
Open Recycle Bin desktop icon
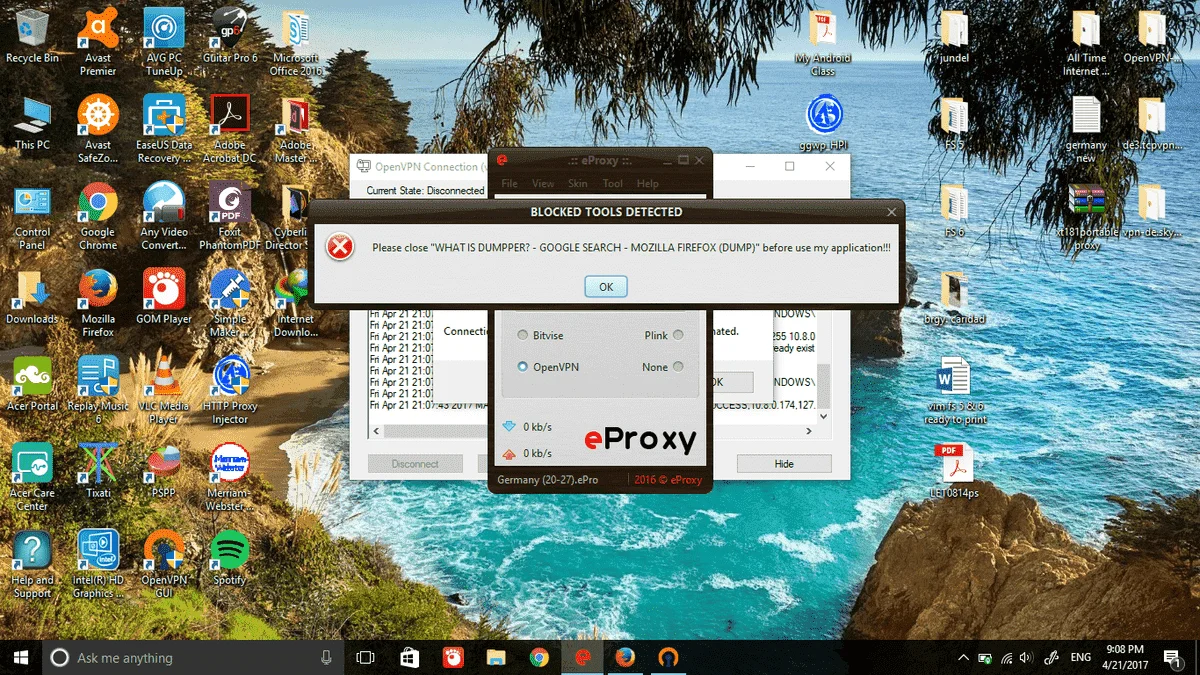point(32,36)
